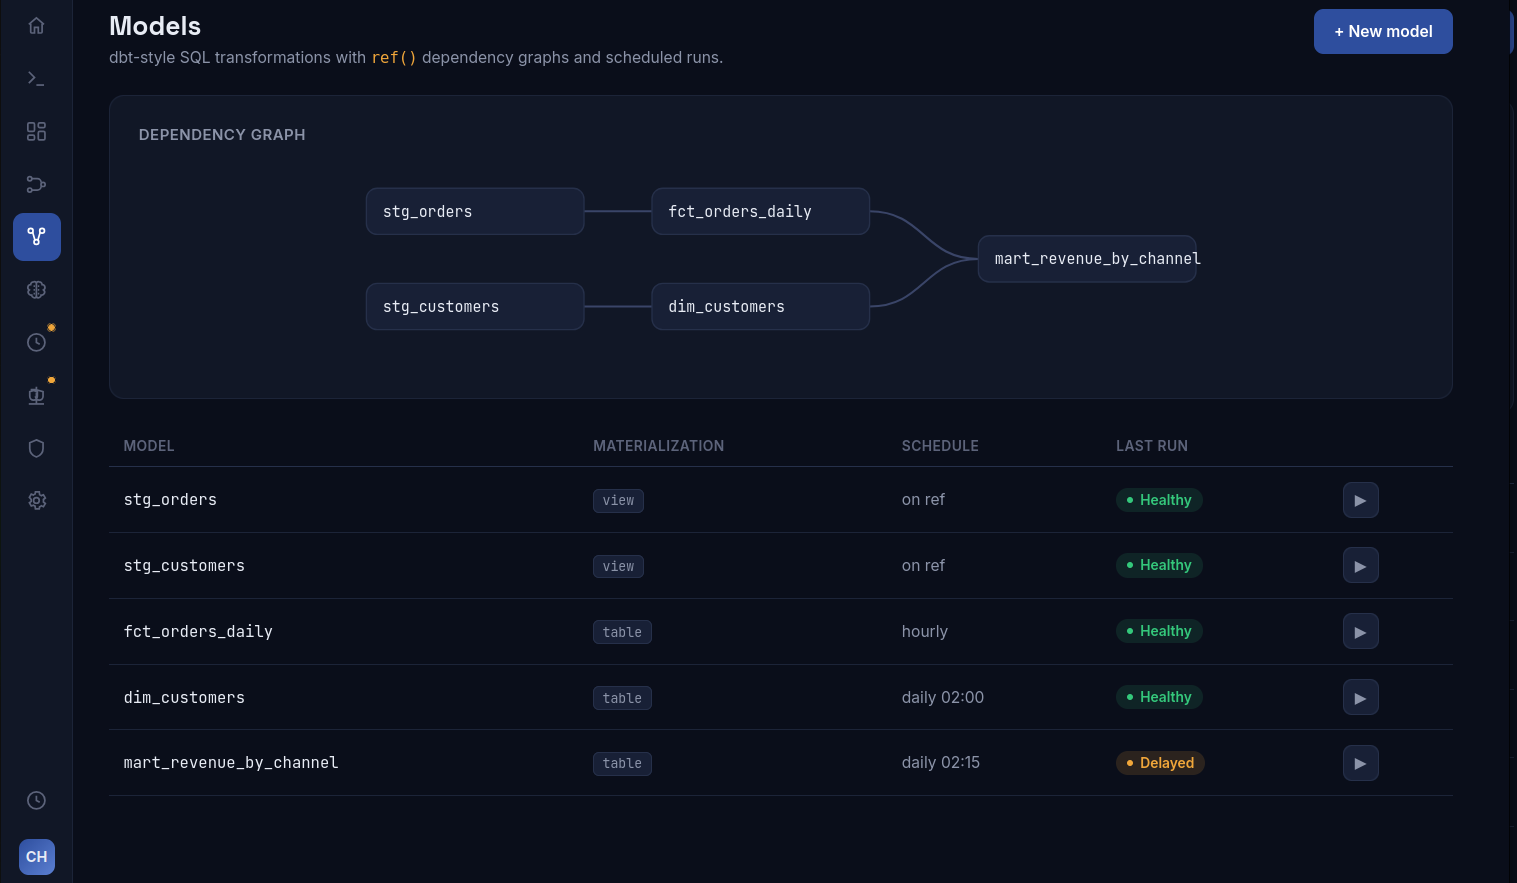Open the security shield icon
The width and height of the screenshot is (1517, 883).
tap(36, 448)
